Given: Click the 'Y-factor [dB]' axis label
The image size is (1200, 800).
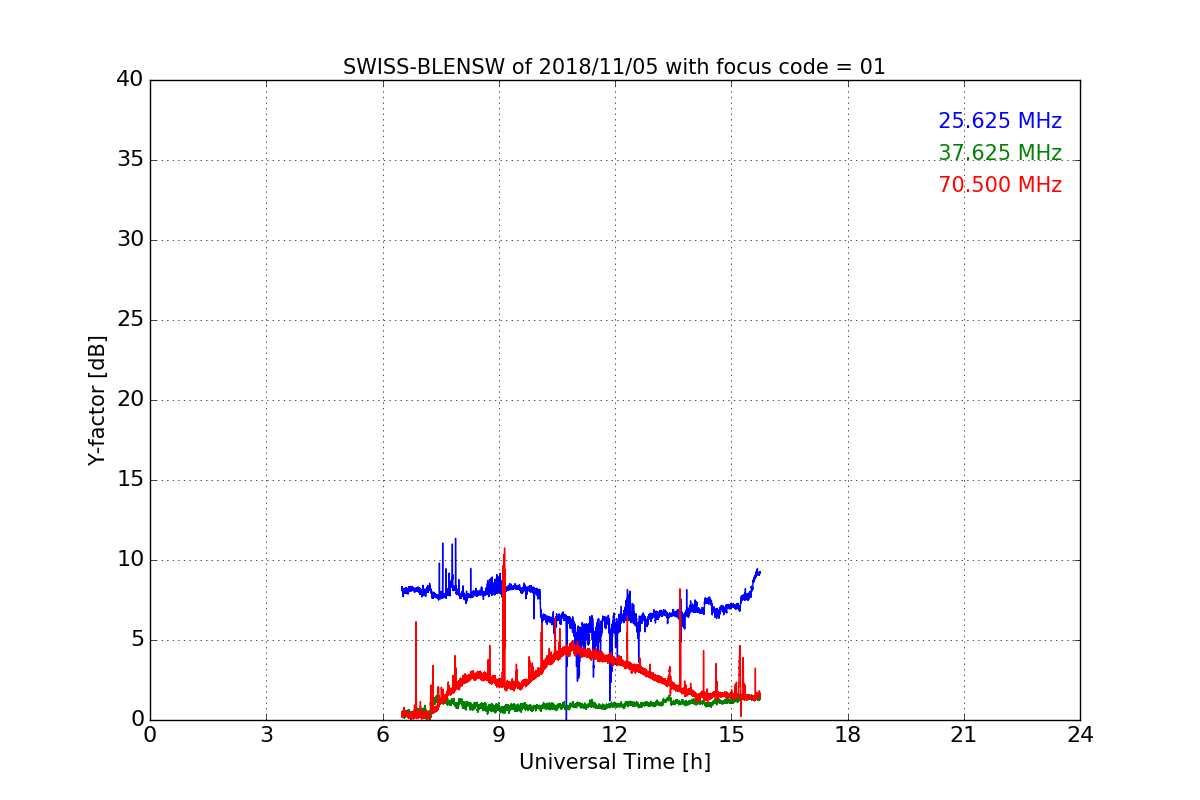Looking at the screenshot, I should click(97, 400).
